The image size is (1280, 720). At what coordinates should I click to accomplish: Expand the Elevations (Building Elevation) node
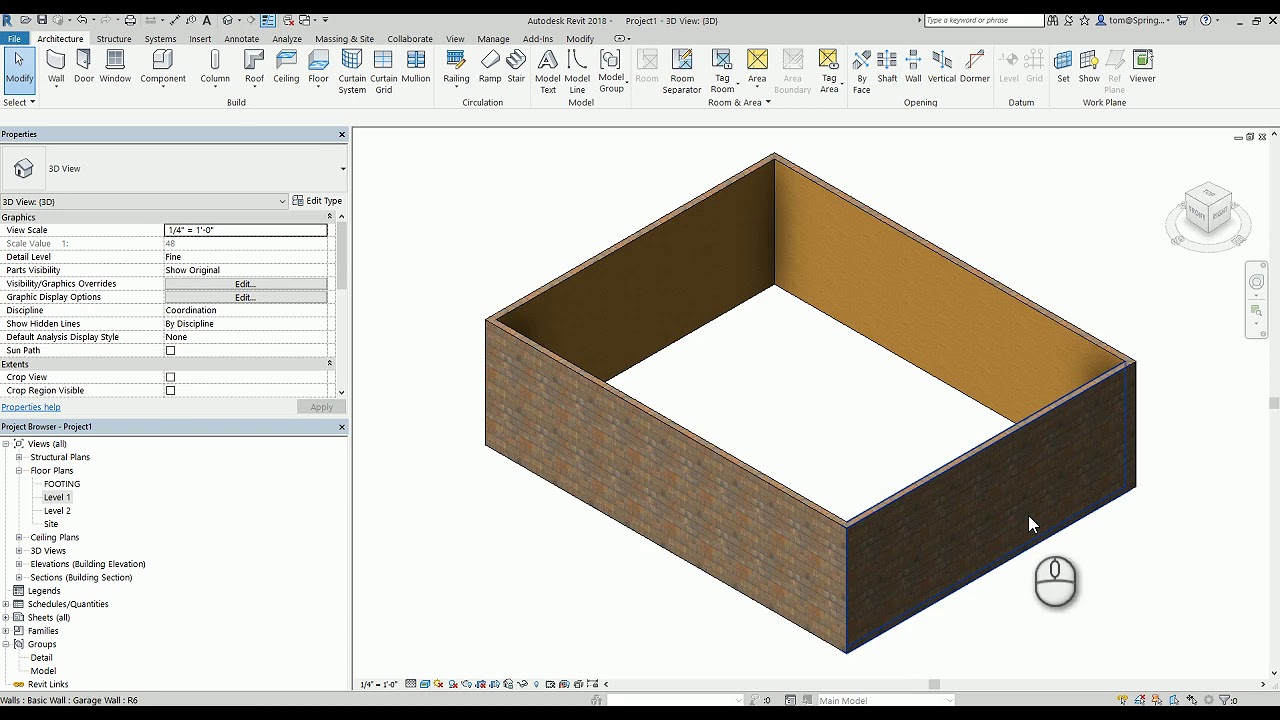19,564
